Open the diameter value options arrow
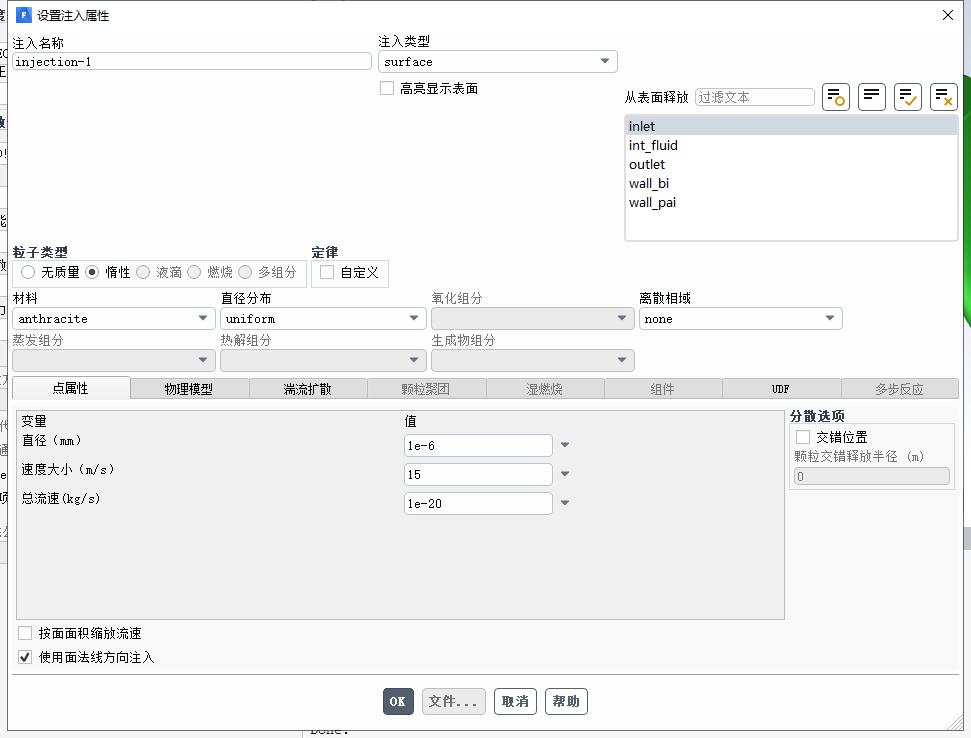The image size is (971, 738). 565,446
